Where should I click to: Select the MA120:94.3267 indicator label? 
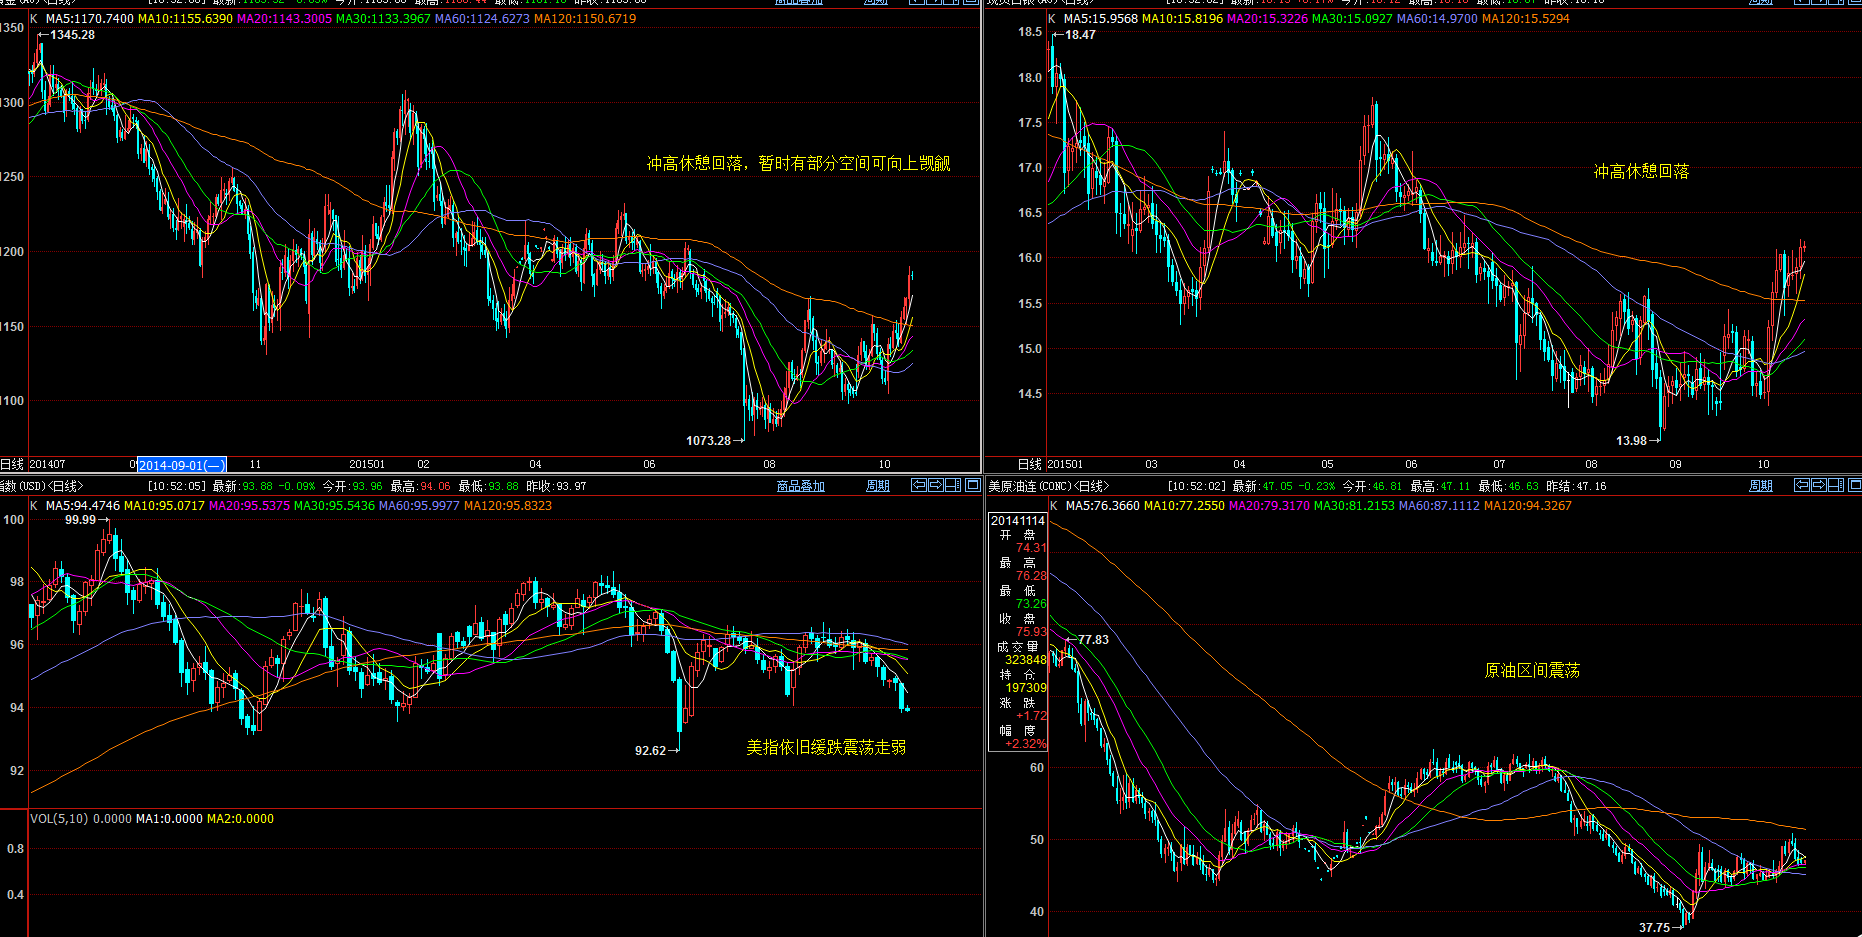1528,506
